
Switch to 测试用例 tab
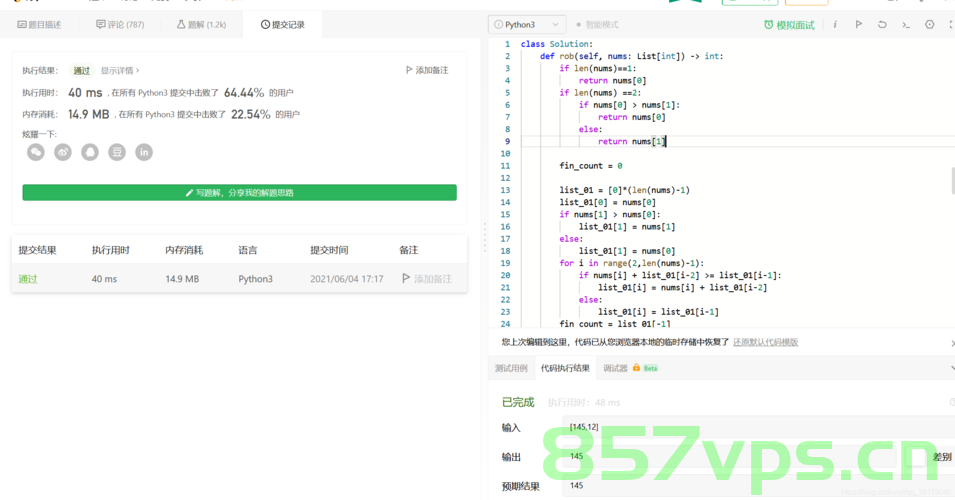511,368
